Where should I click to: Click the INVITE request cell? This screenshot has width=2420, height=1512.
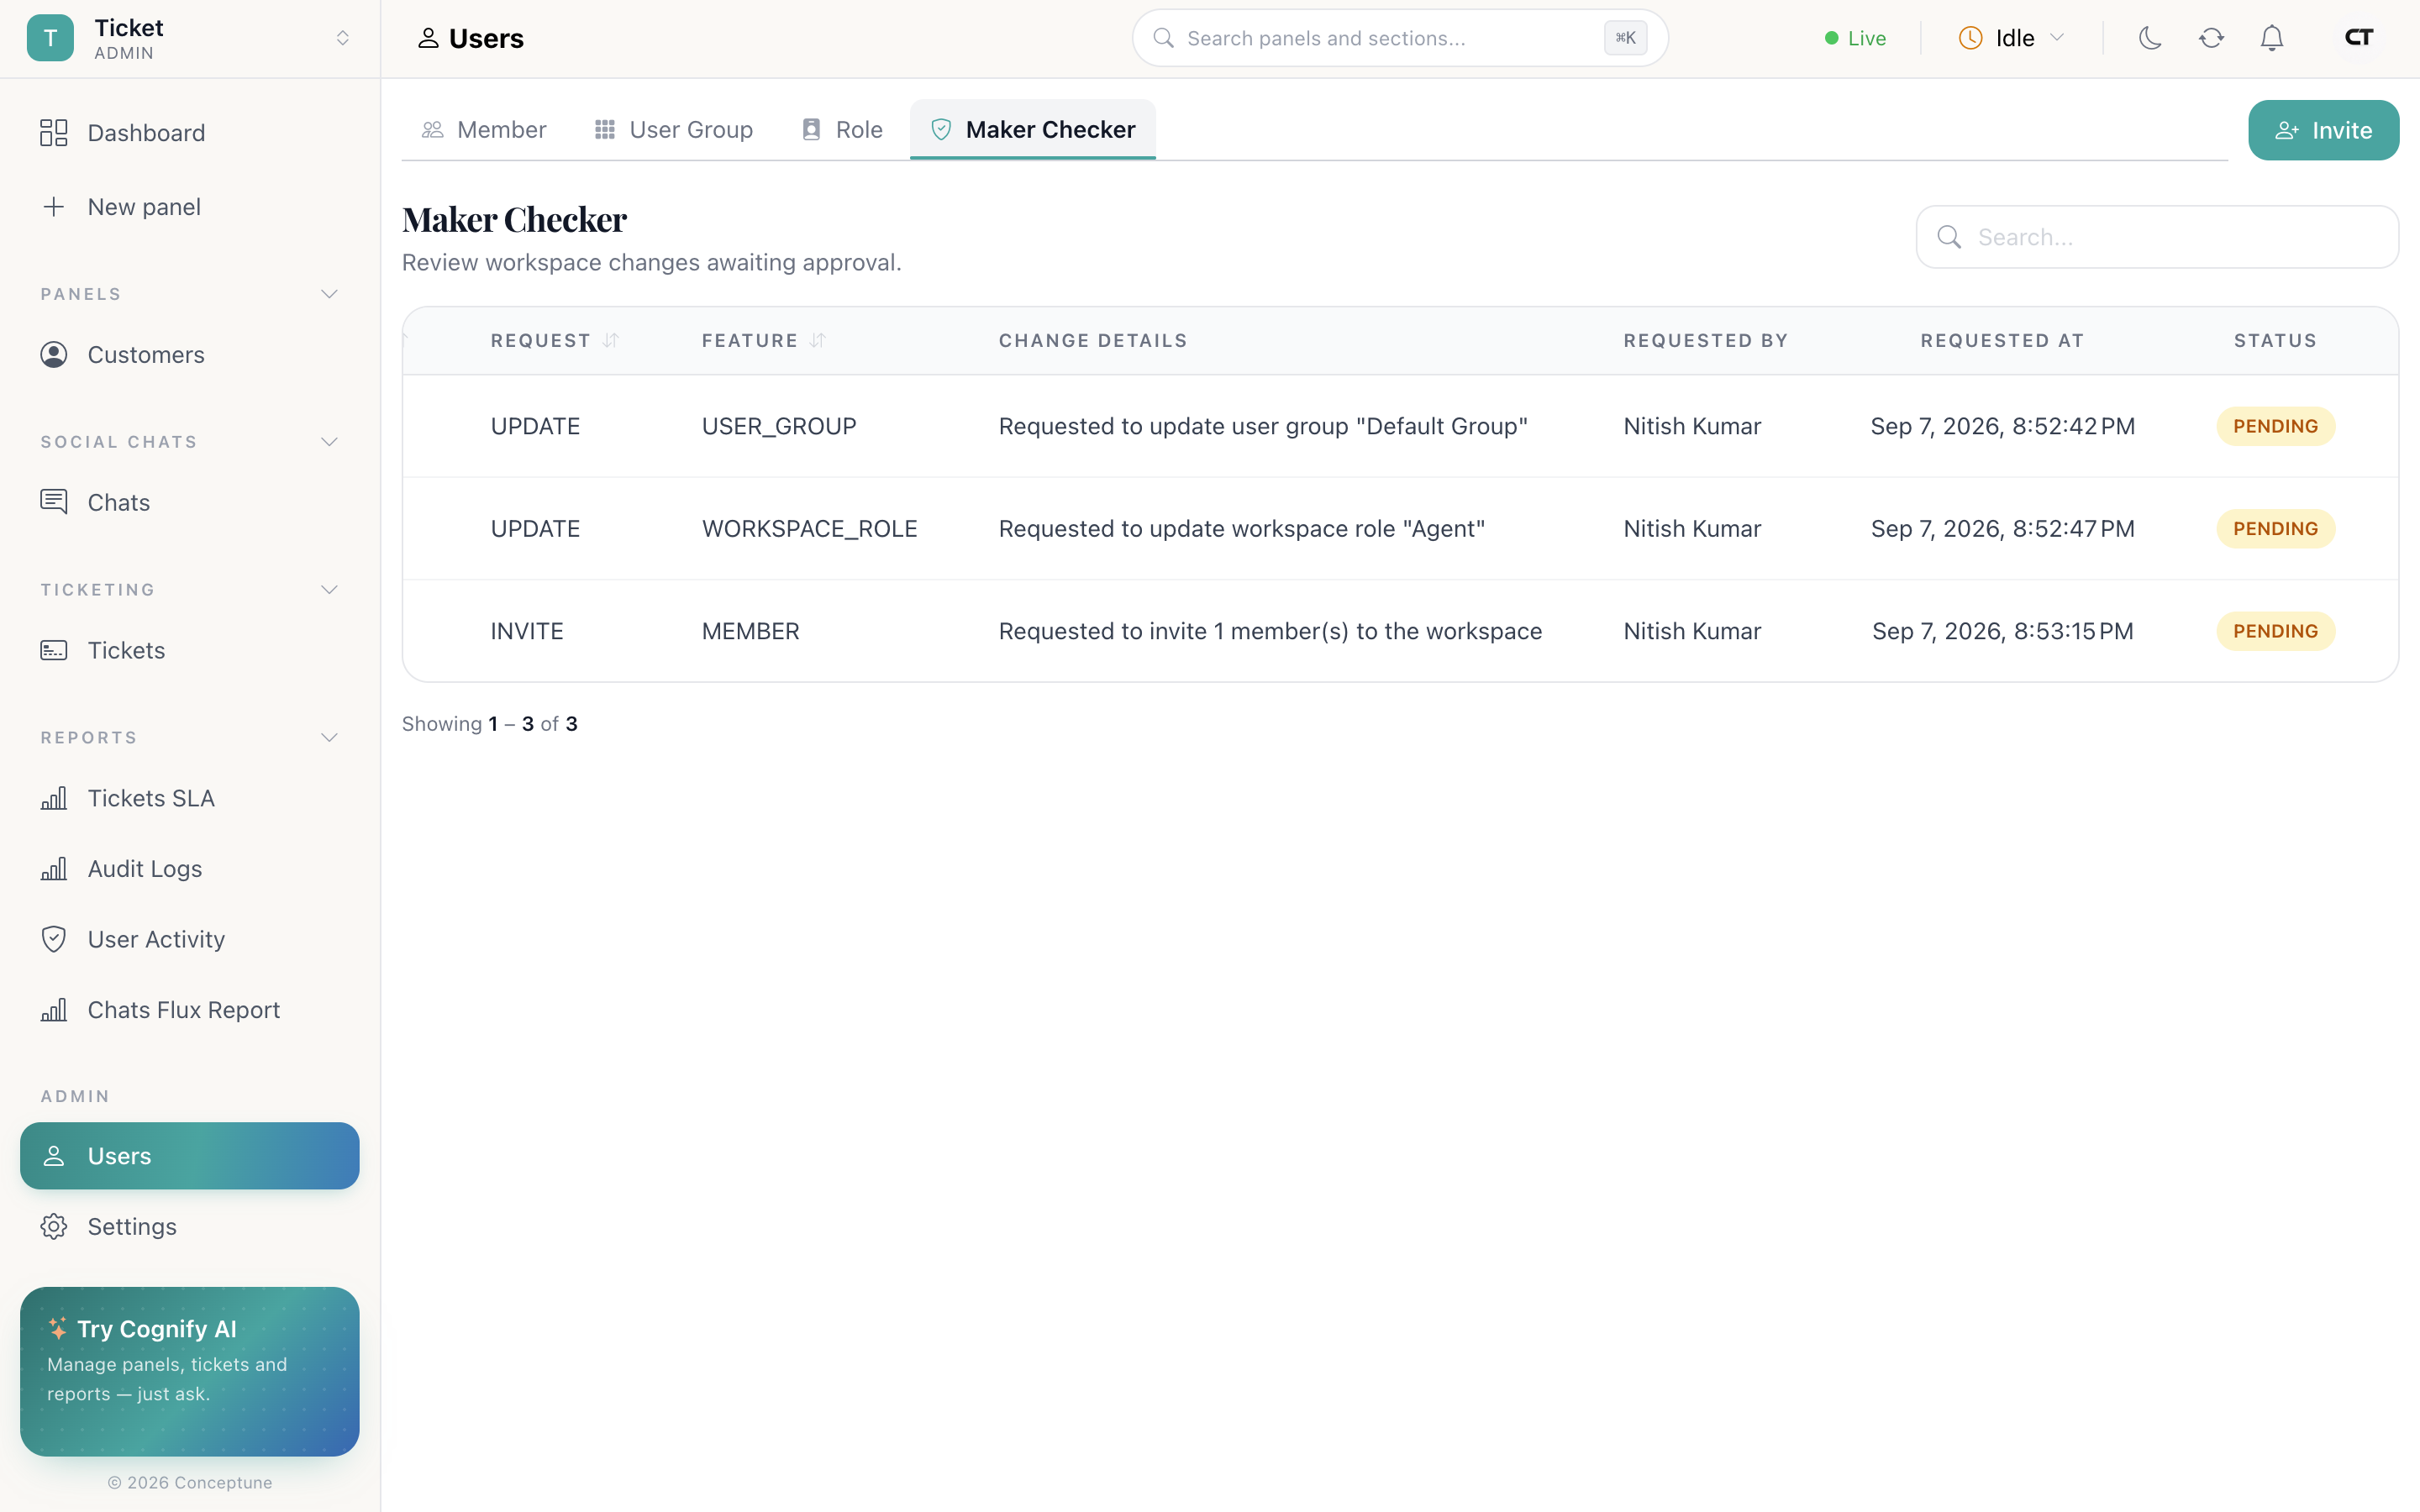[x=527, y=631]
